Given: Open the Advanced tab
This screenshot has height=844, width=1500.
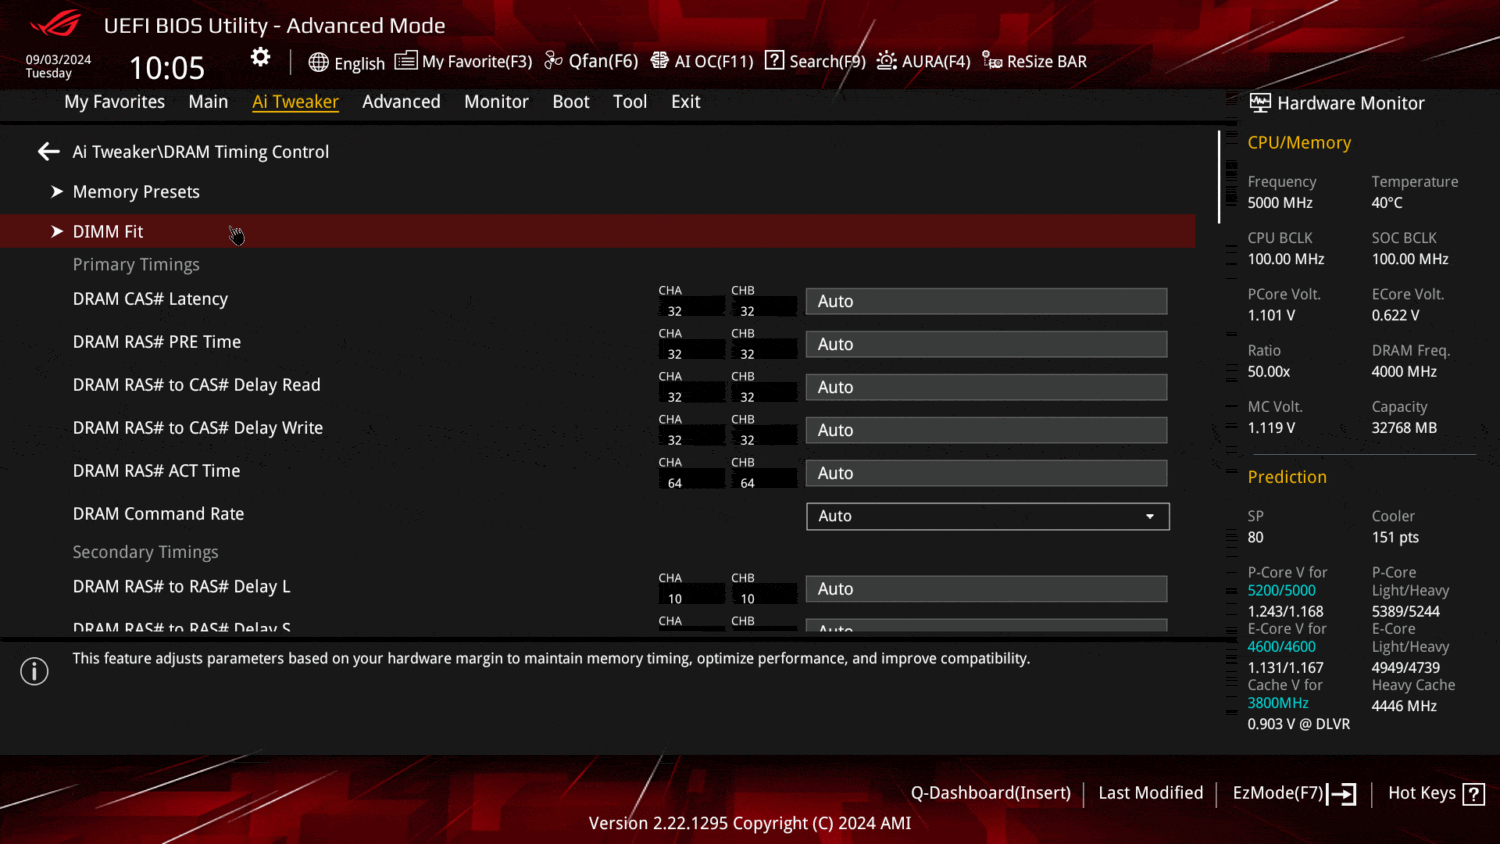Looking at the screenshot, I should click(401, 102).
